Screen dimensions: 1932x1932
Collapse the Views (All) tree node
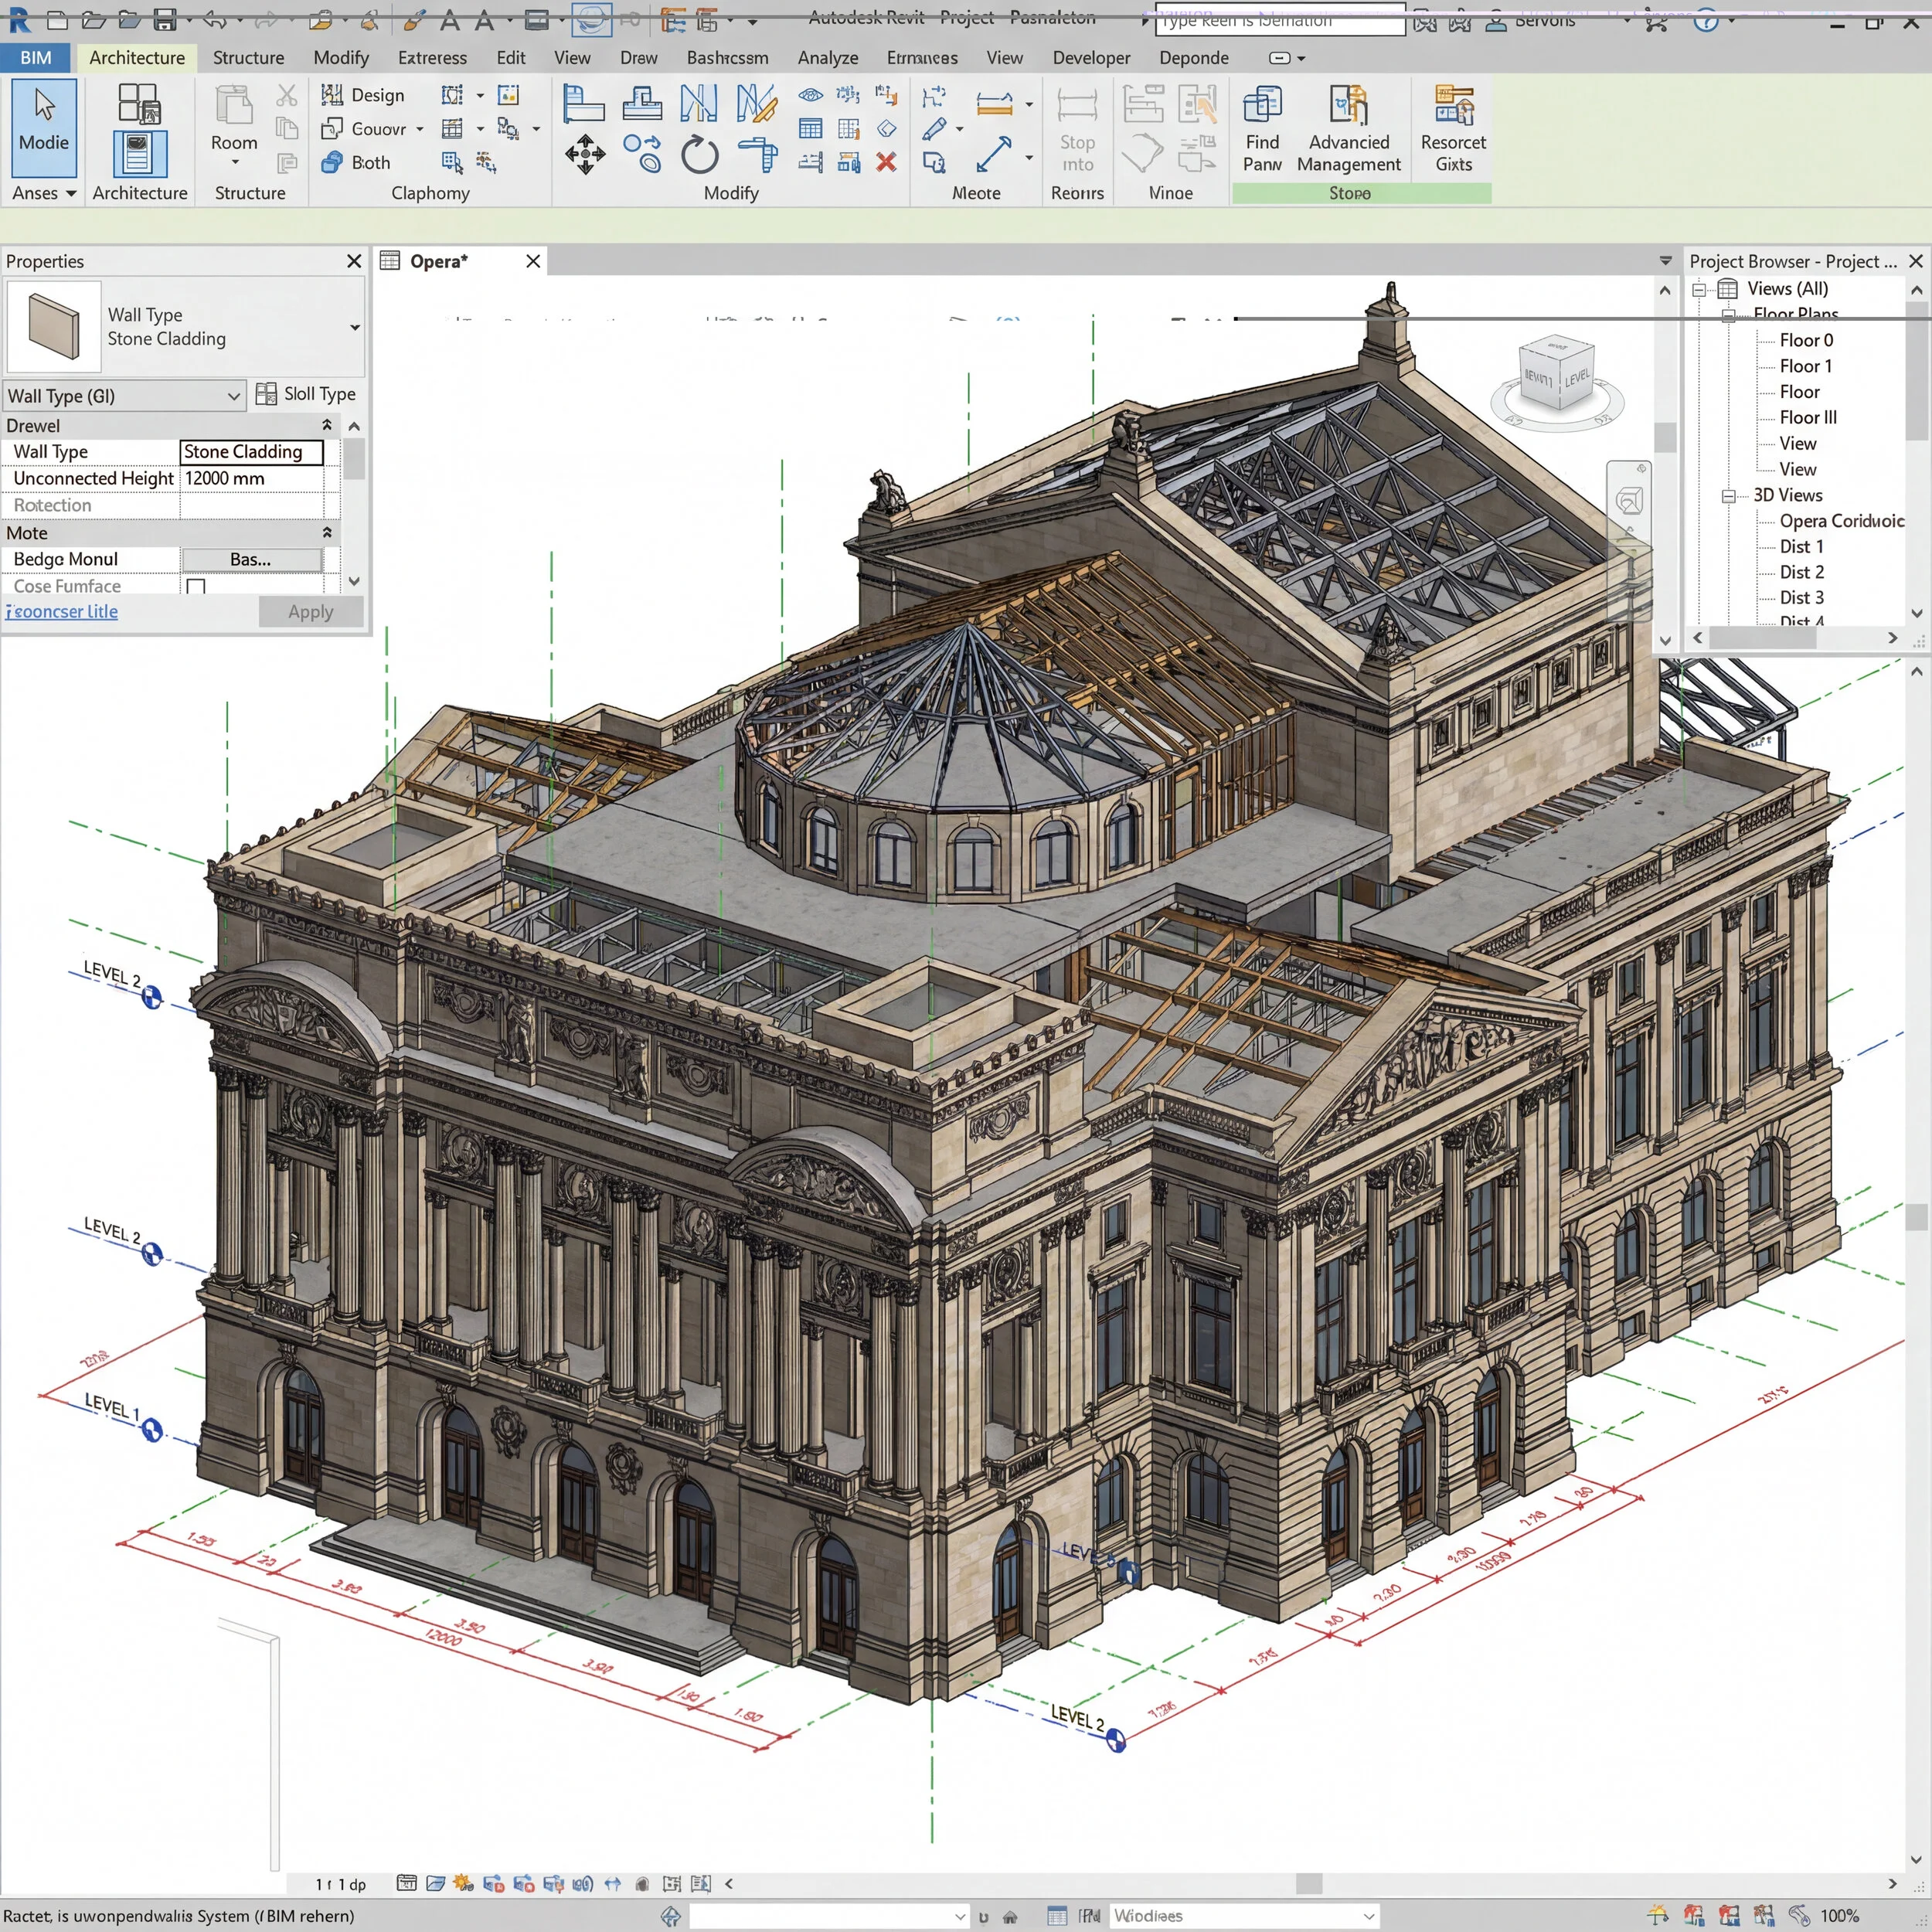1699,290
